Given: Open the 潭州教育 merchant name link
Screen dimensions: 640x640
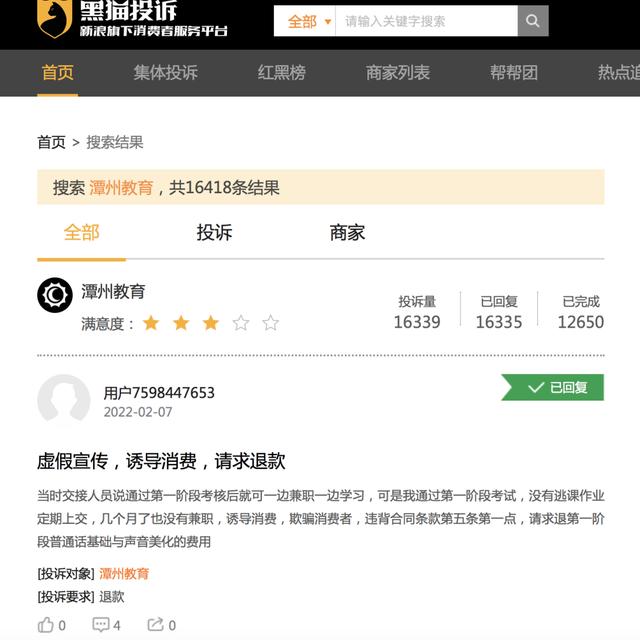Looking at the screenshot, I should tap(113, 291).
